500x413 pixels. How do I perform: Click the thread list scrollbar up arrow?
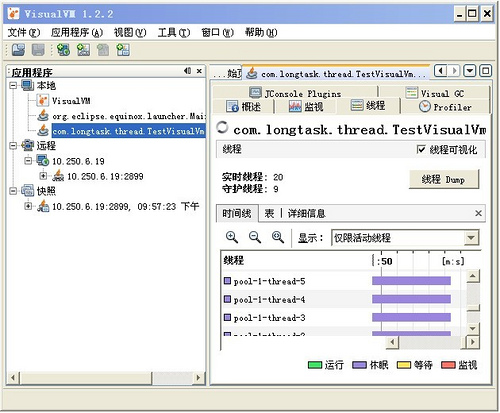tap(473, 276)
